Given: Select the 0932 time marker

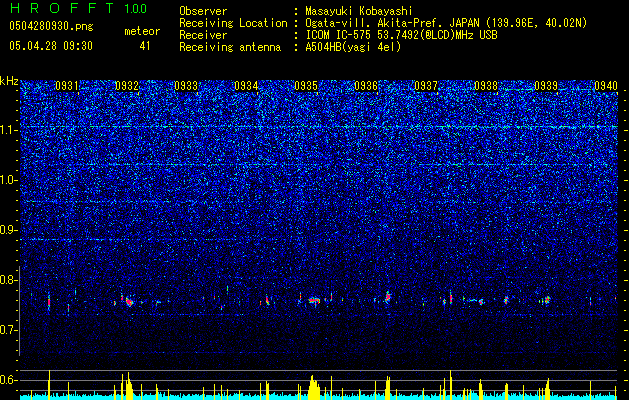Looking at the screenshot, I should pos(127,86).
